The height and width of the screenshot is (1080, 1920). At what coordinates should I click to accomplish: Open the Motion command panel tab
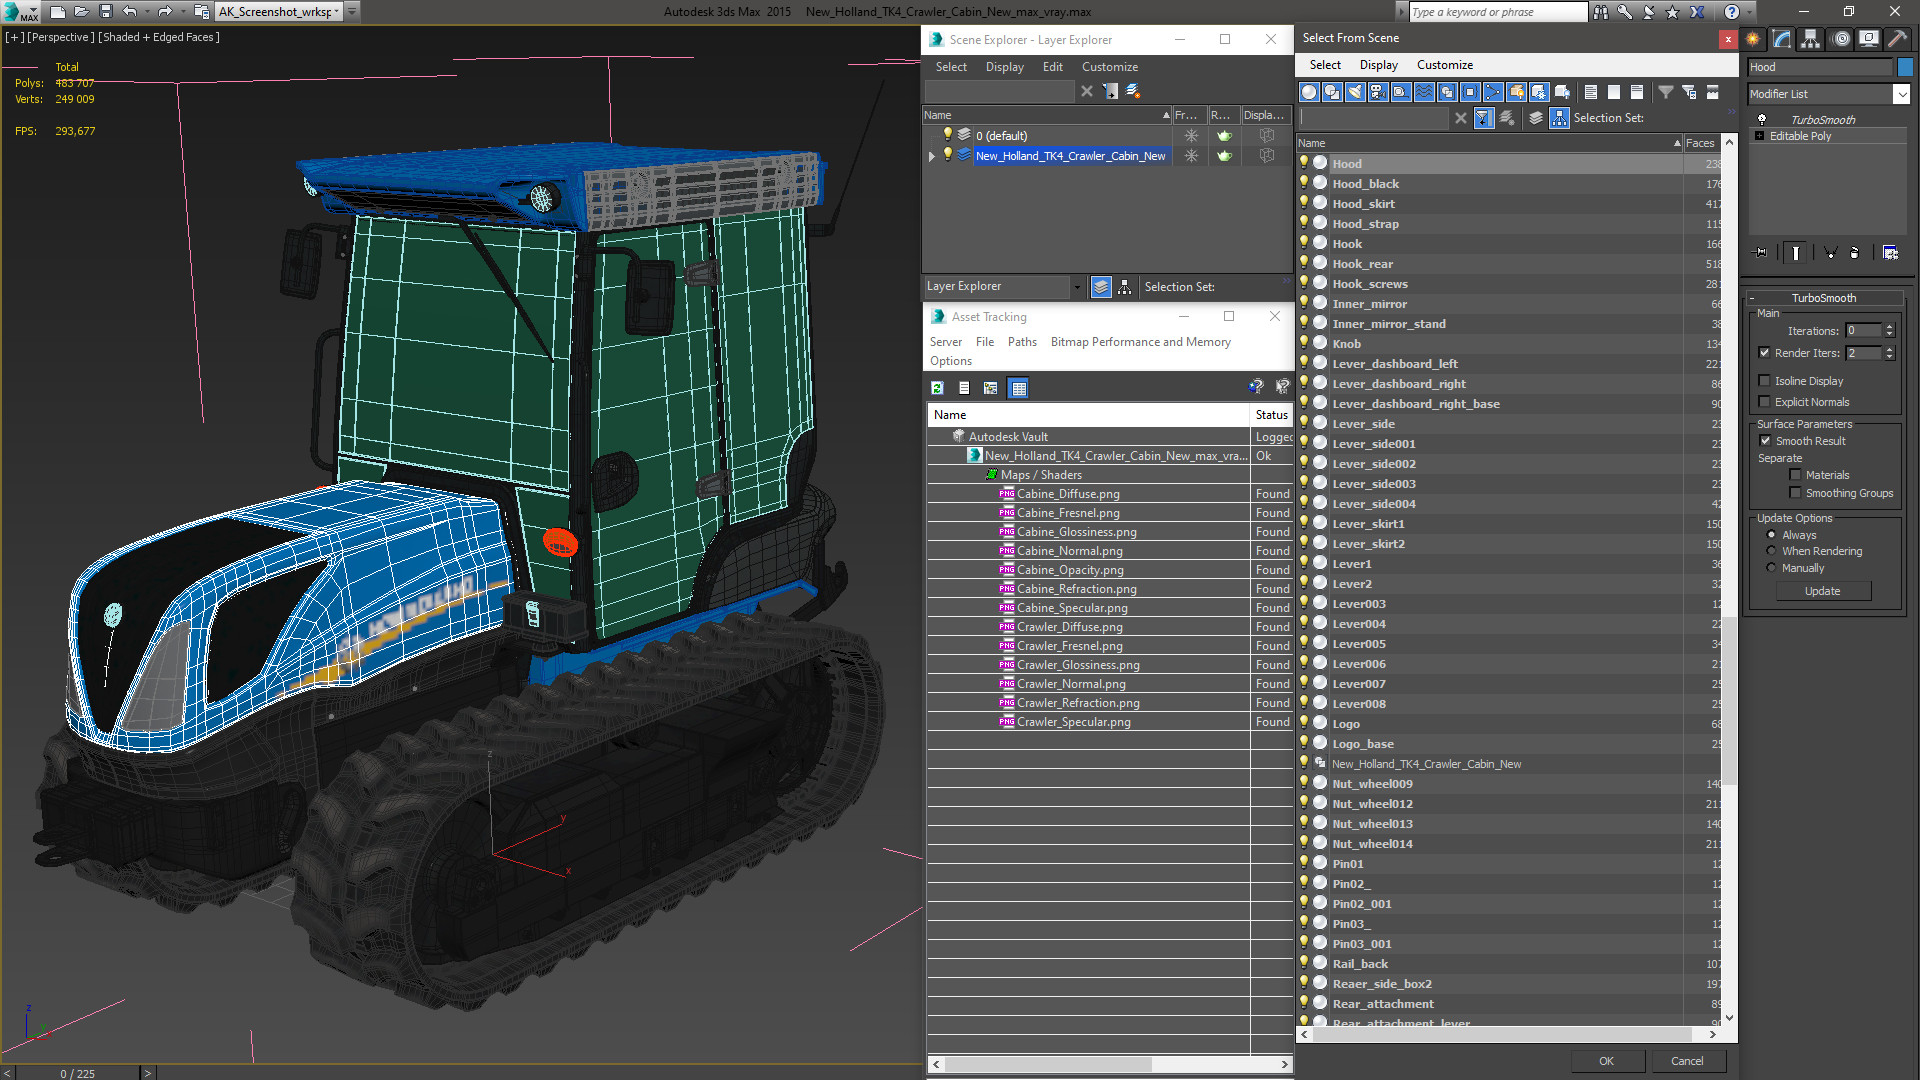point(1840,39)
